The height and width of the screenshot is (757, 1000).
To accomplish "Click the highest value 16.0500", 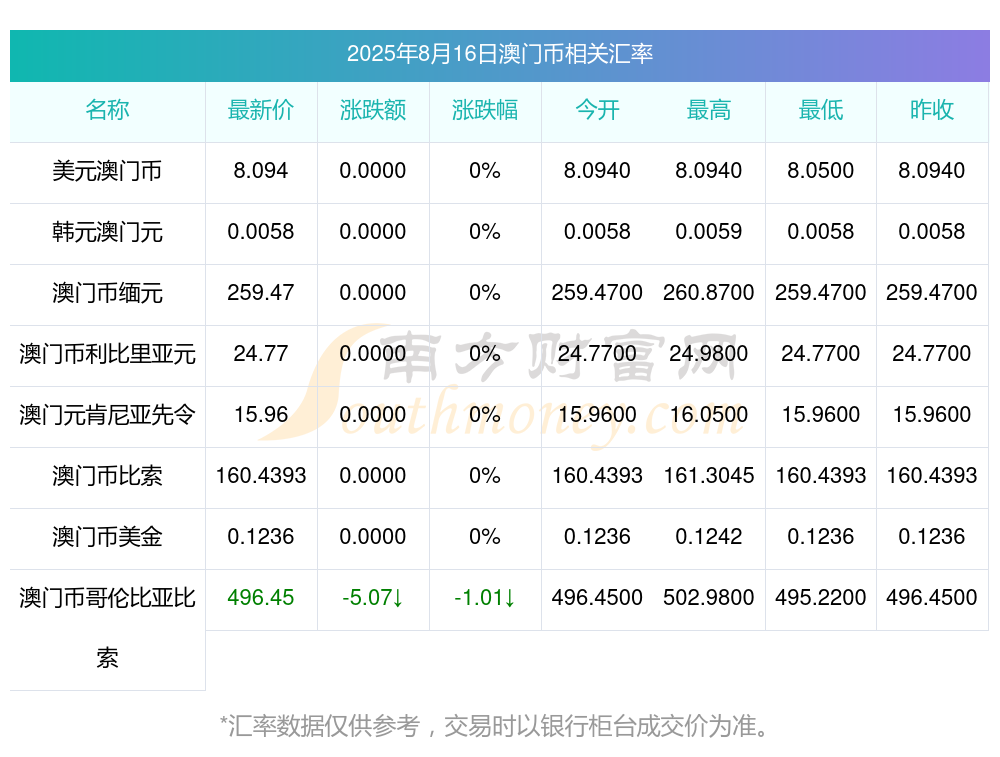I will (709, 415).
